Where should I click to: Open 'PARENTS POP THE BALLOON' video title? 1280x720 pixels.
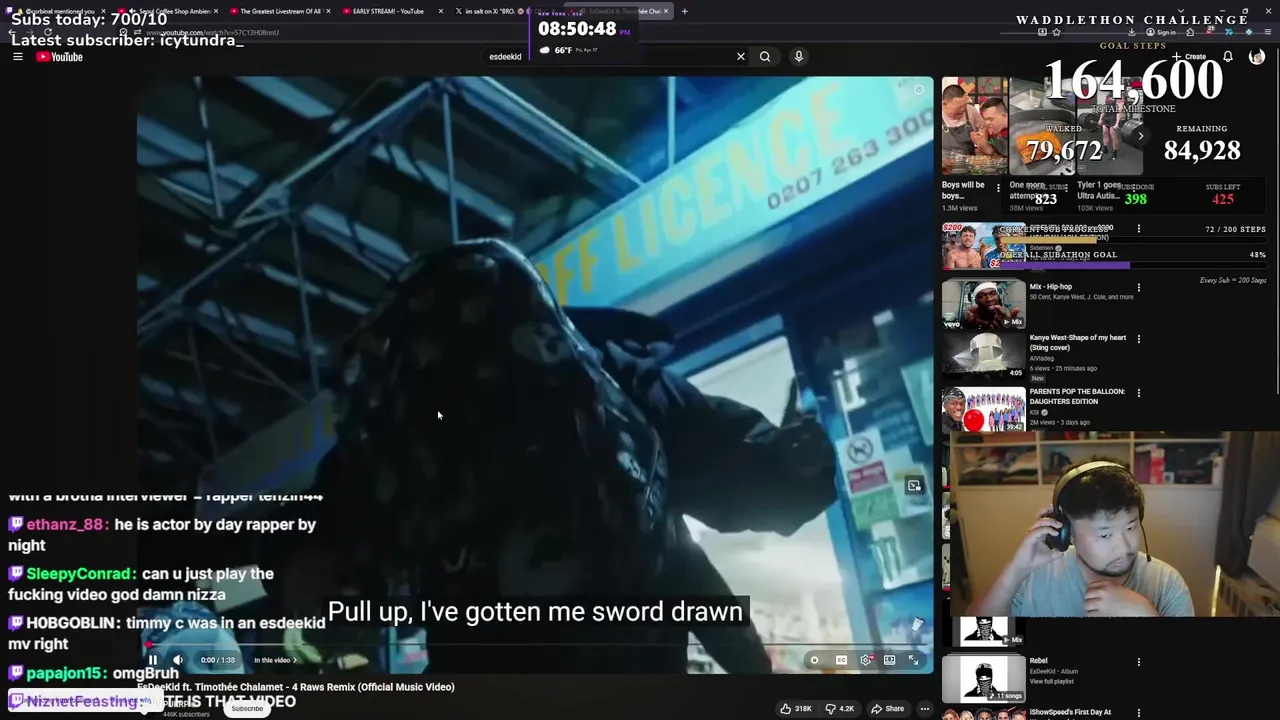tap(1077, 396)
